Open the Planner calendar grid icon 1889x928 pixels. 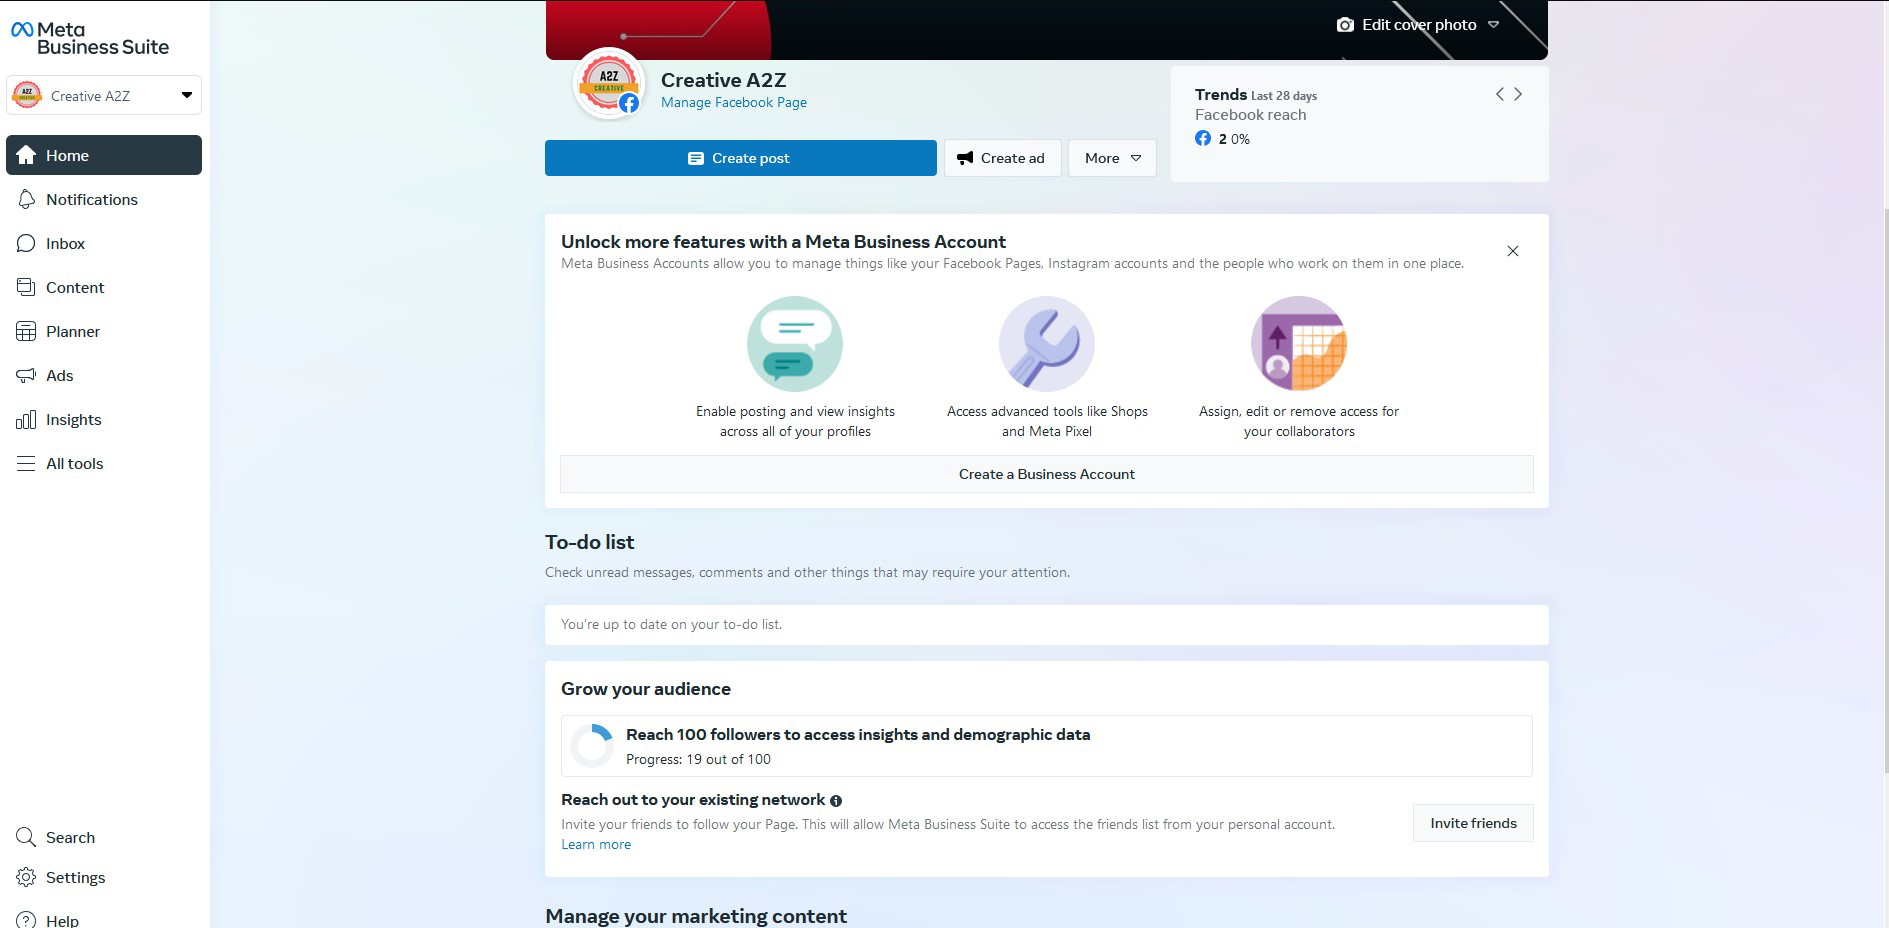[26, 331]
